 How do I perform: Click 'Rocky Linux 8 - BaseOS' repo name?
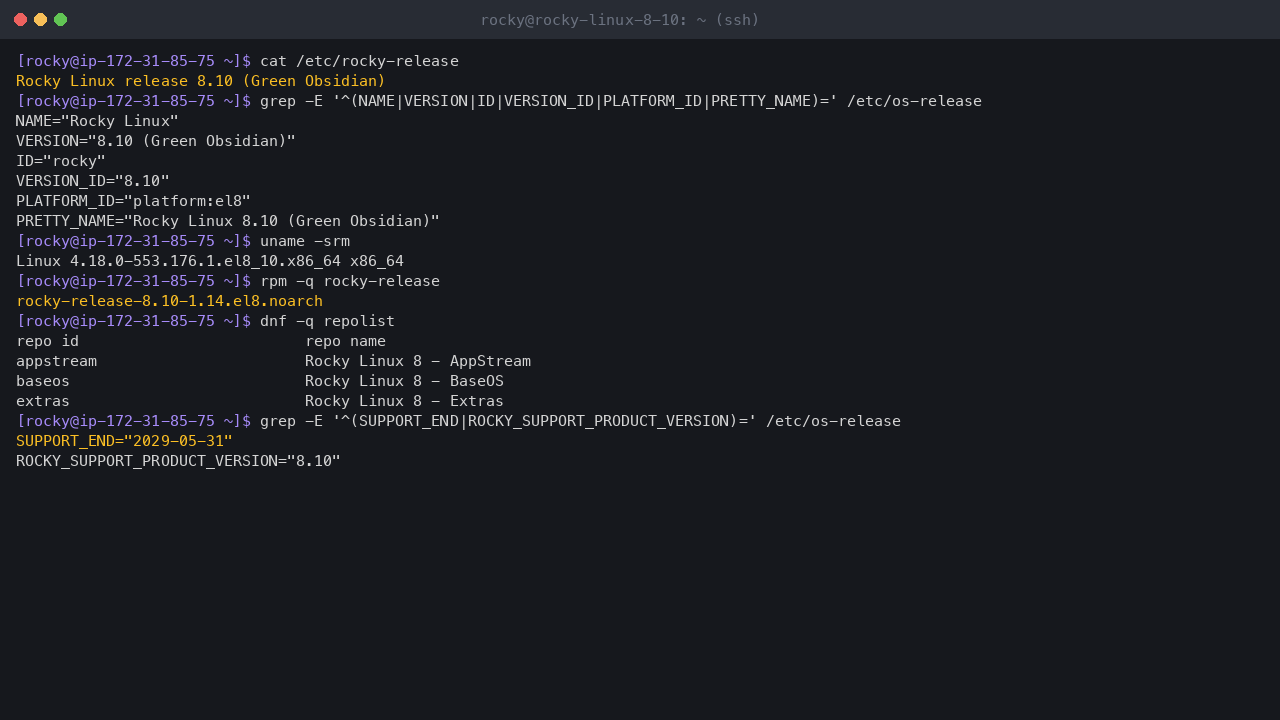pos(404,381)
